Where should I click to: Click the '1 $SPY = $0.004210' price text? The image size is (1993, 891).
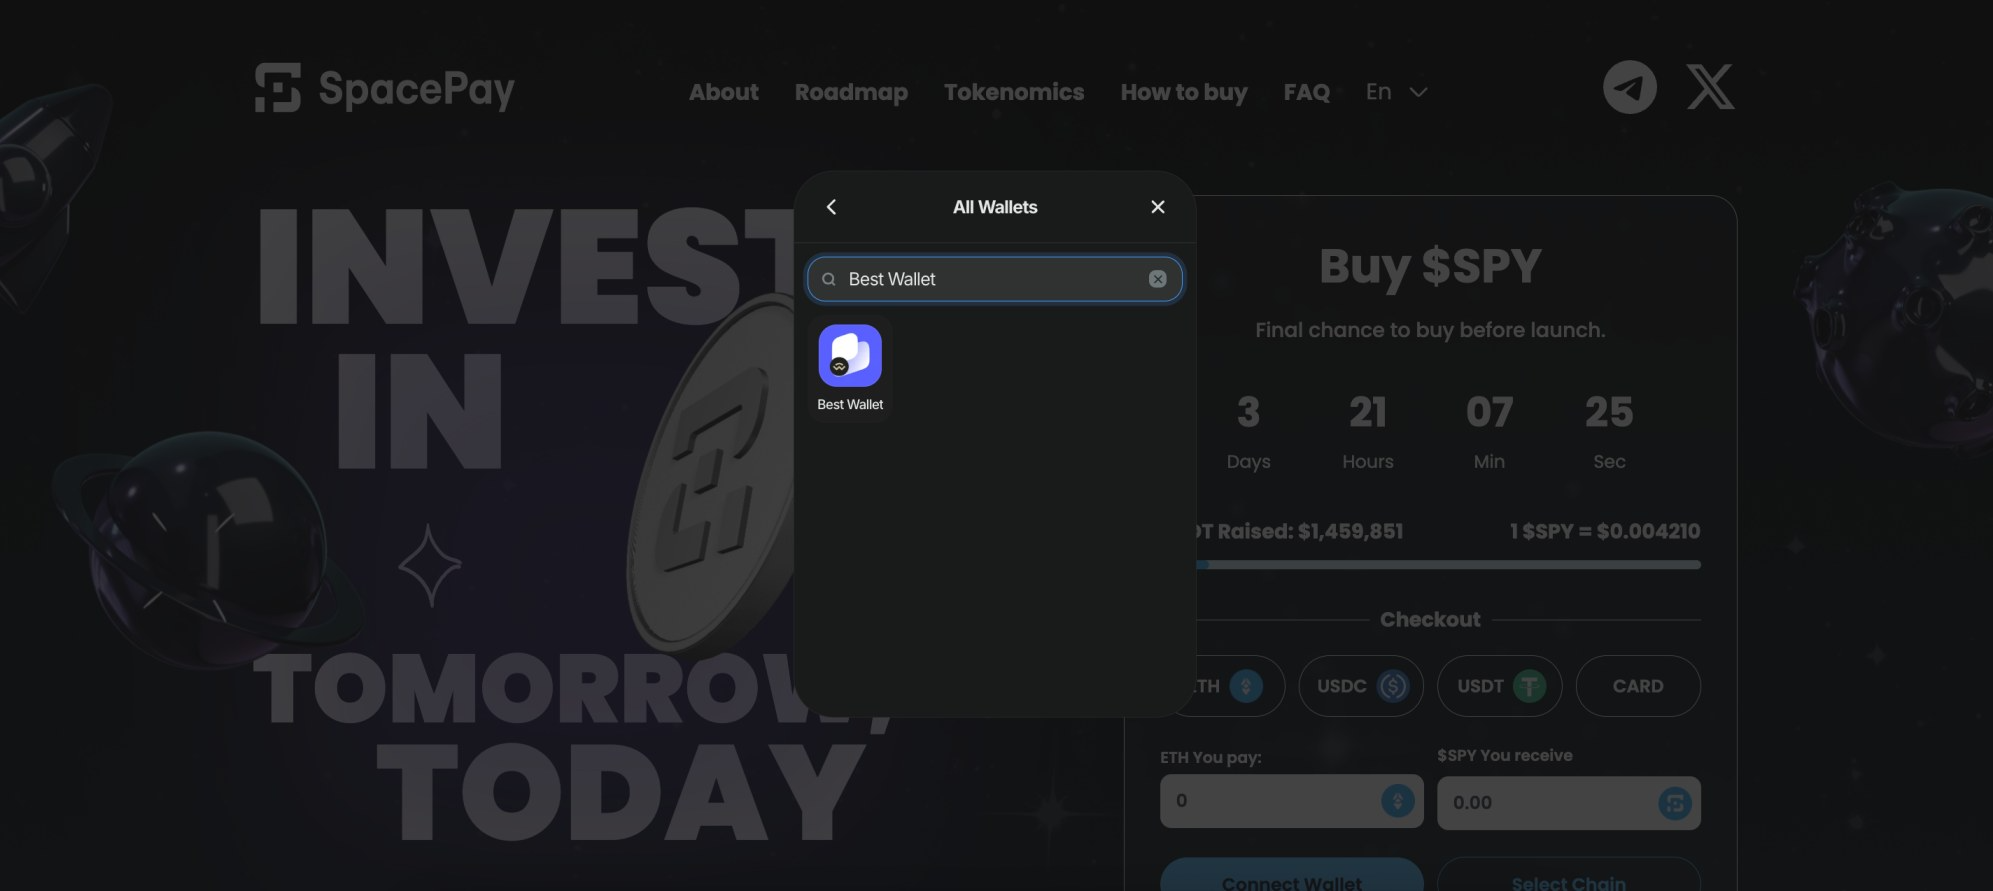(x=1604, y=531)
